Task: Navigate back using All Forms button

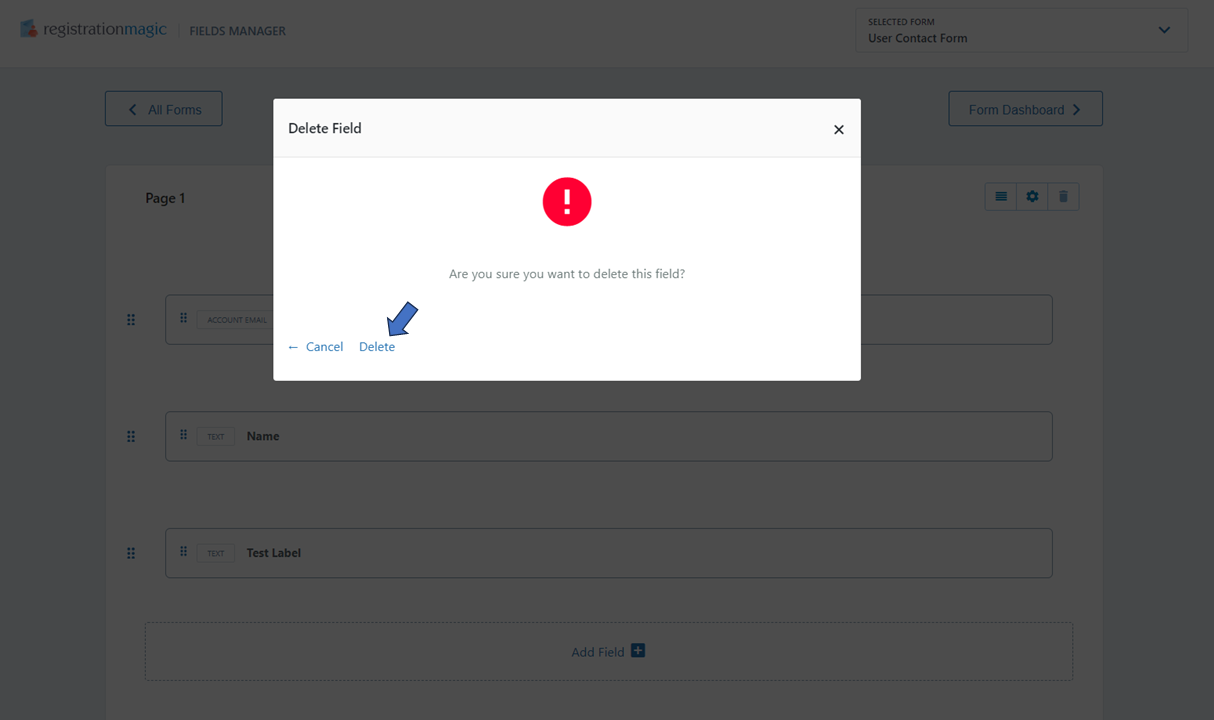Action: pyautogui.click(x=163, y=108)
